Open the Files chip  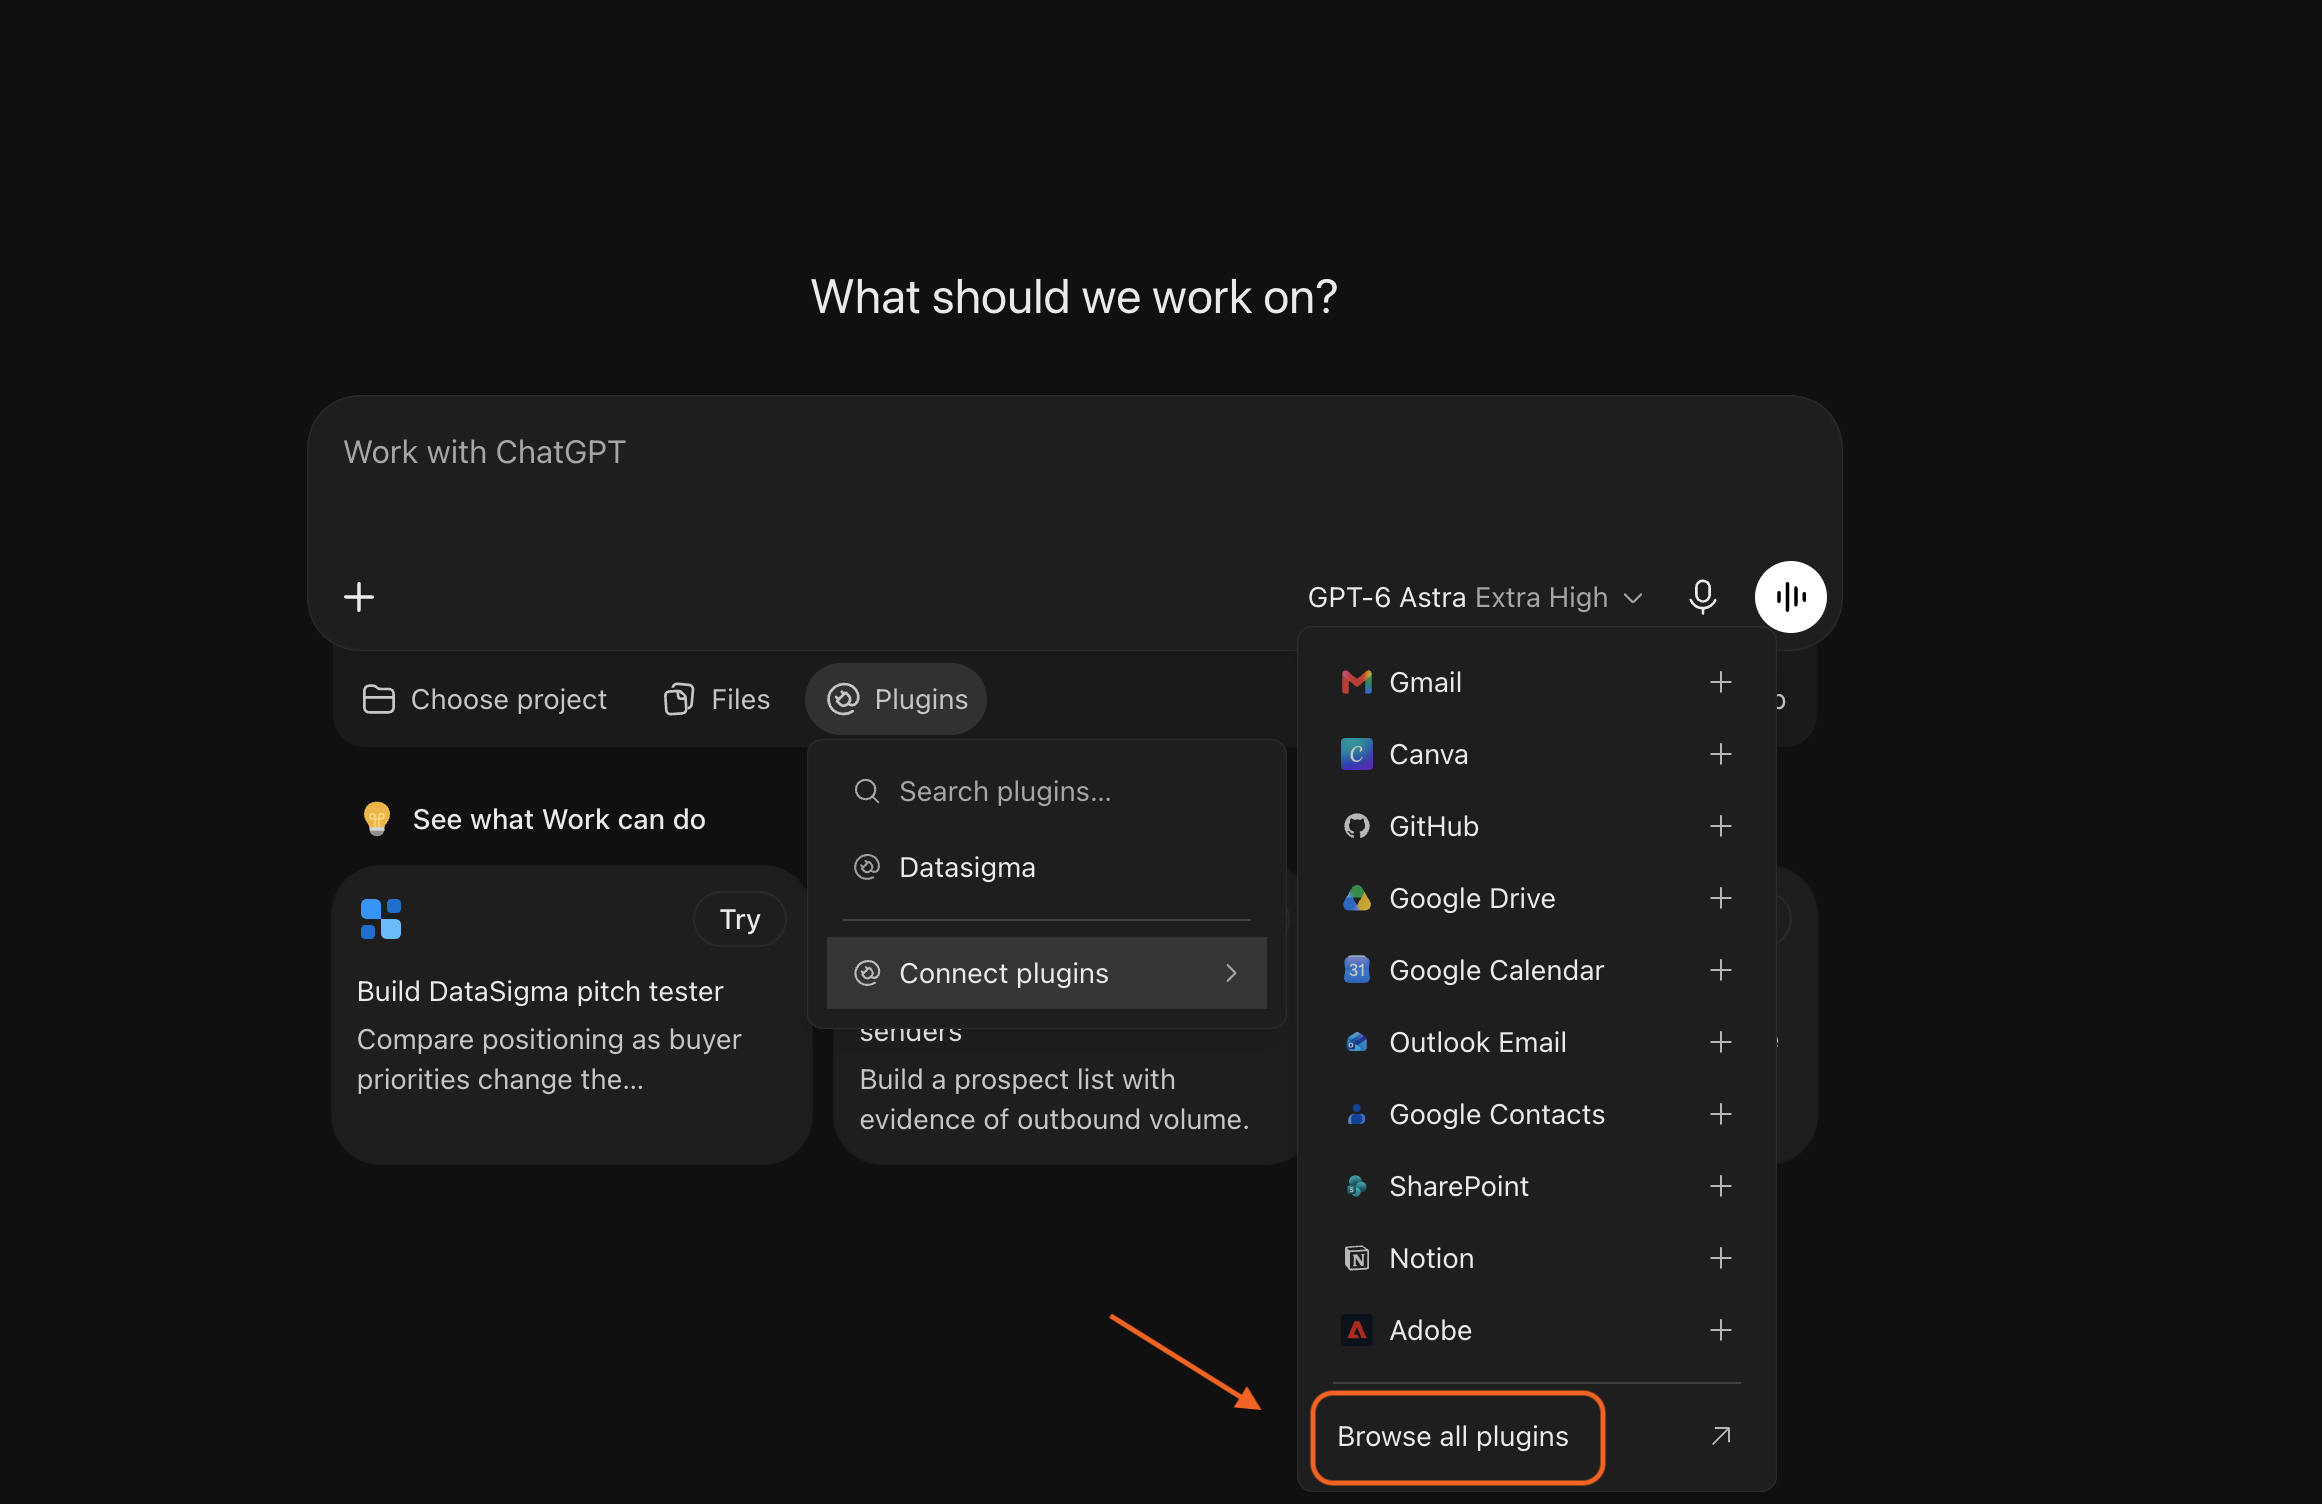pyautogui.click(x=717, y=699)
